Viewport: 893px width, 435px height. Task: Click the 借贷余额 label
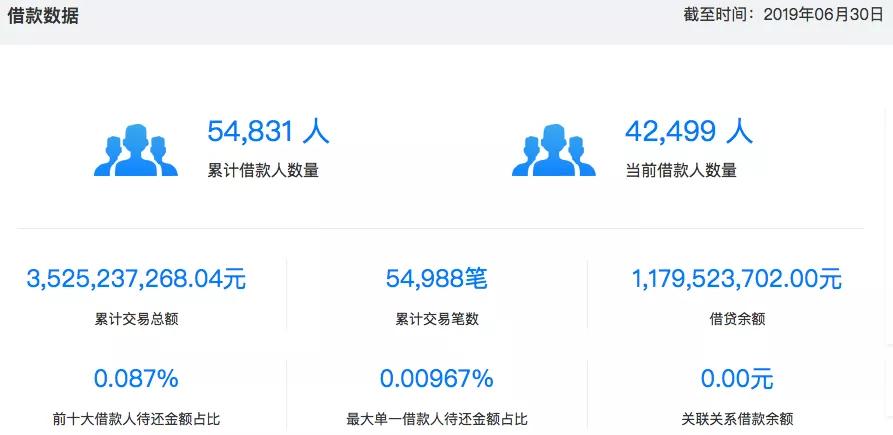tap(737, 319)
